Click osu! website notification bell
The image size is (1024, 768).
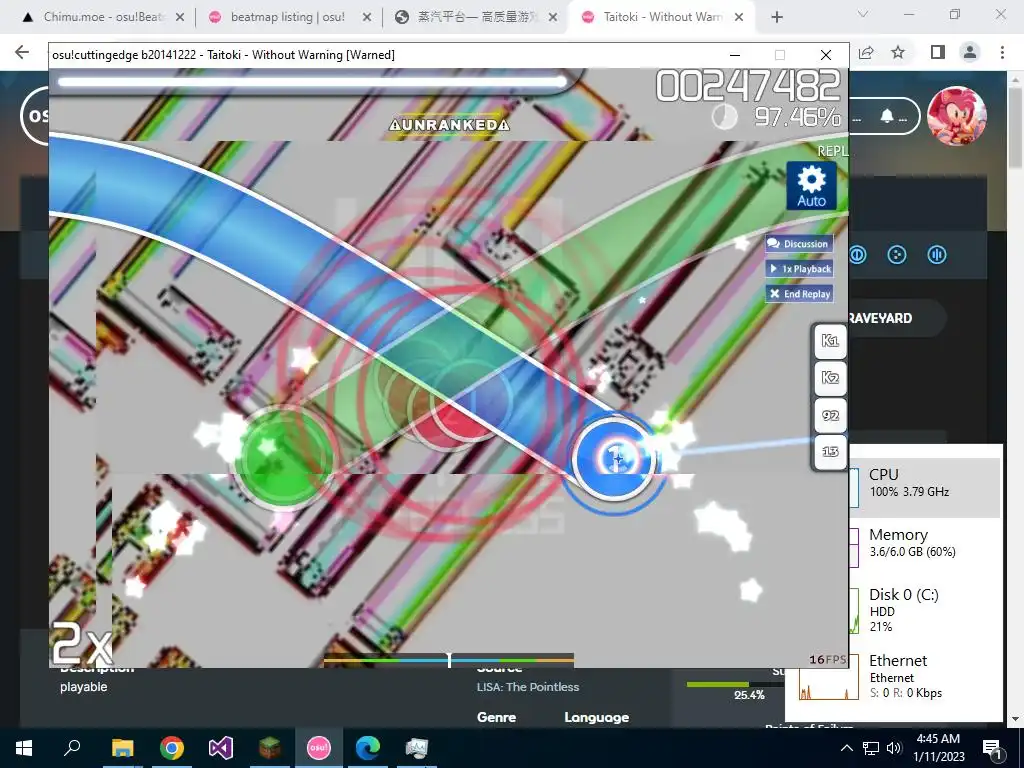(x=887, y=116)
